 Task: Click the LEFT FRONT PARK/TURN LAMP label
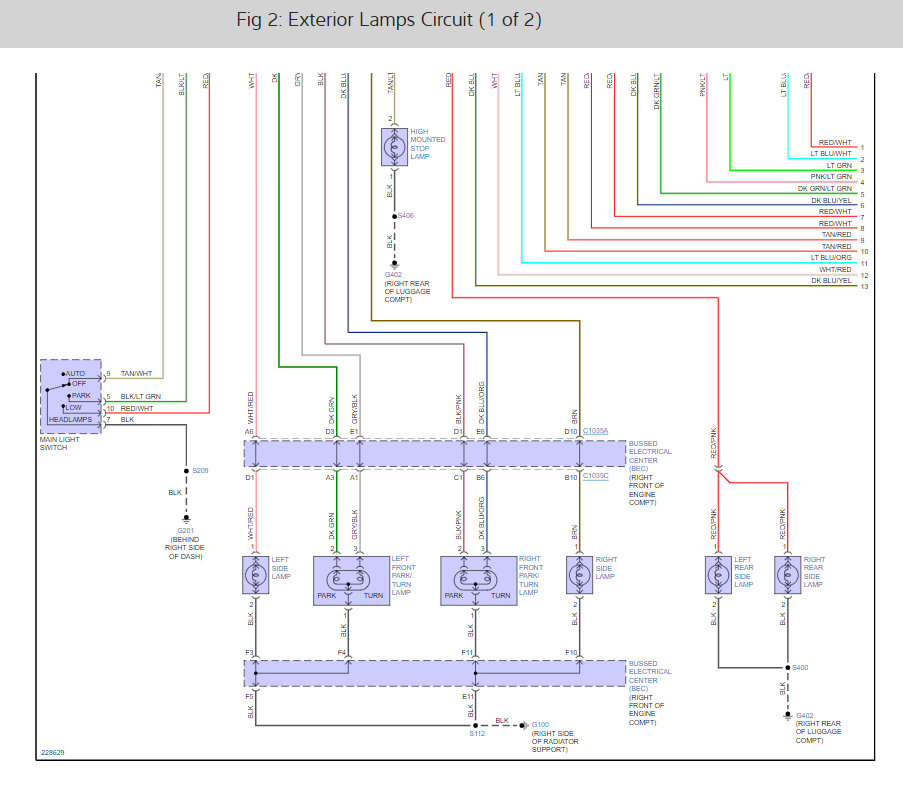(404, 575)
